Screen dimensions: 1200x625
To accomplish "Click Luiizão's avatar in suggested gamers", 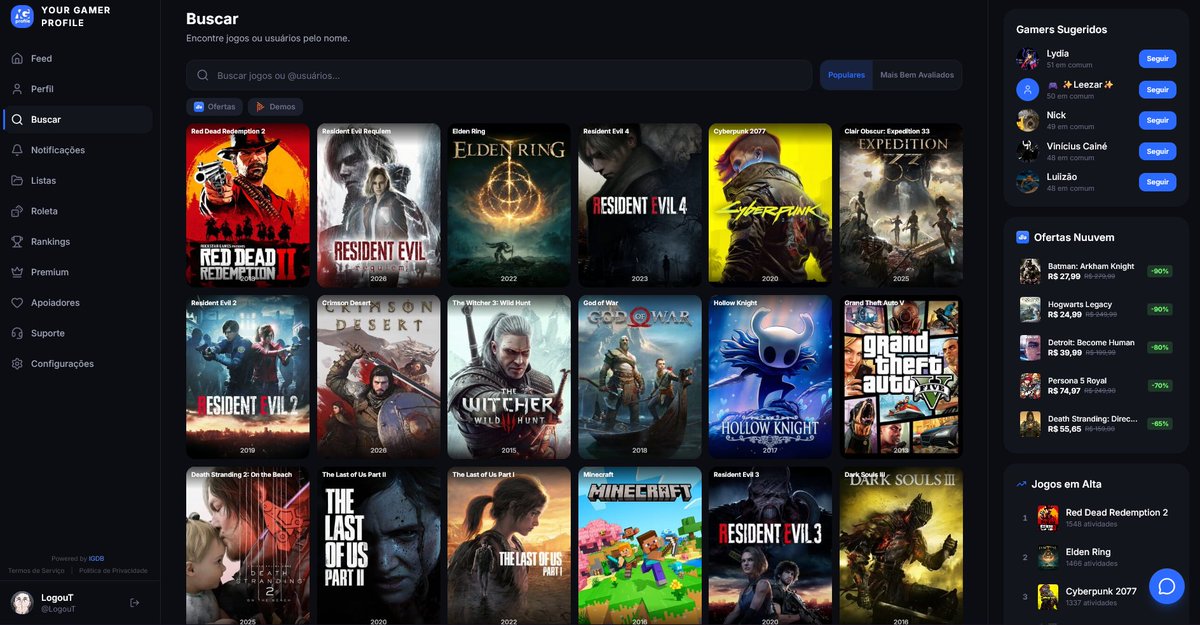I will pyautogui.click(x=1027, y=182).
